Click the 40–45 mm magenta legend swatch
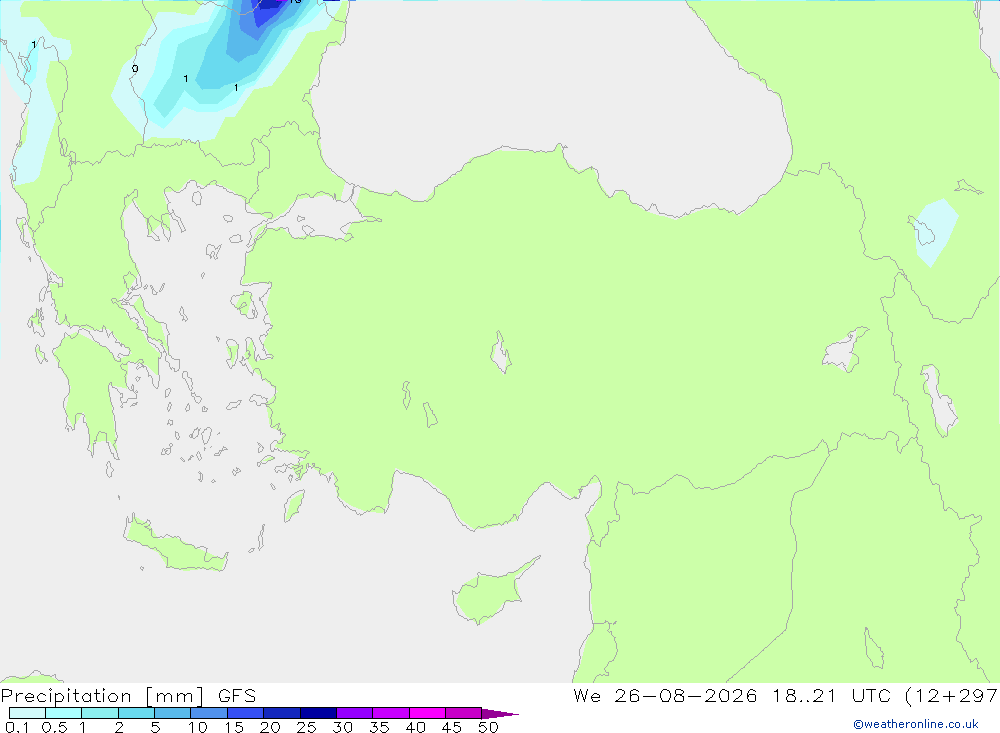The width and height of the screenshot is (1000, 733). [427, 713]
